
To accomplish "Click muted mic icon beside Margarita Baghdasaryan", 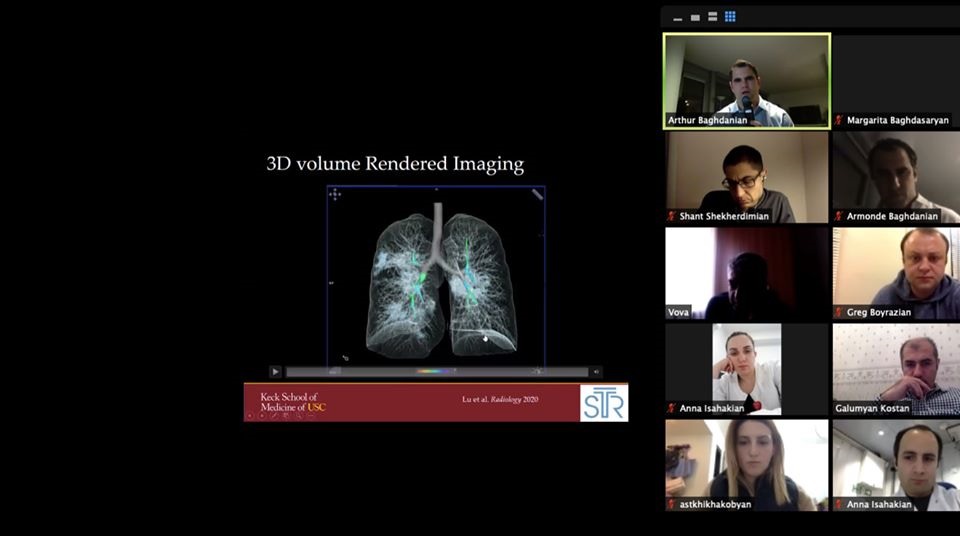I will [x=839, y=120].
